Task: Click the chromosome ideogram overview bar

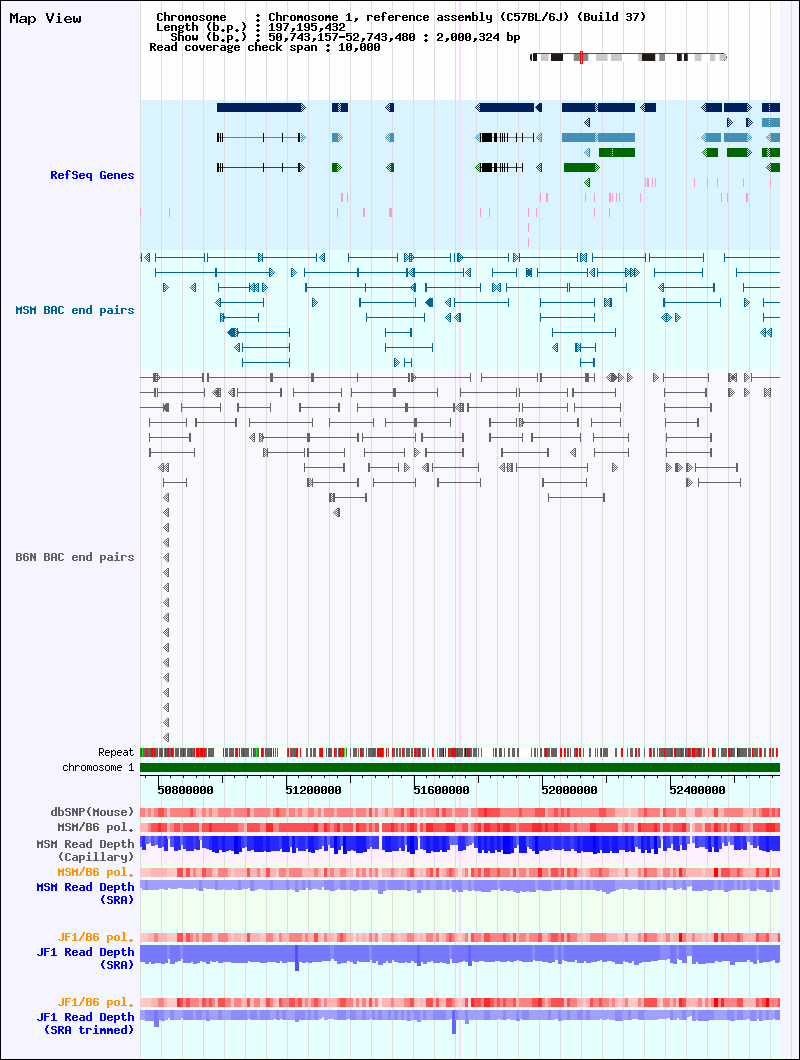Action: 628,57
